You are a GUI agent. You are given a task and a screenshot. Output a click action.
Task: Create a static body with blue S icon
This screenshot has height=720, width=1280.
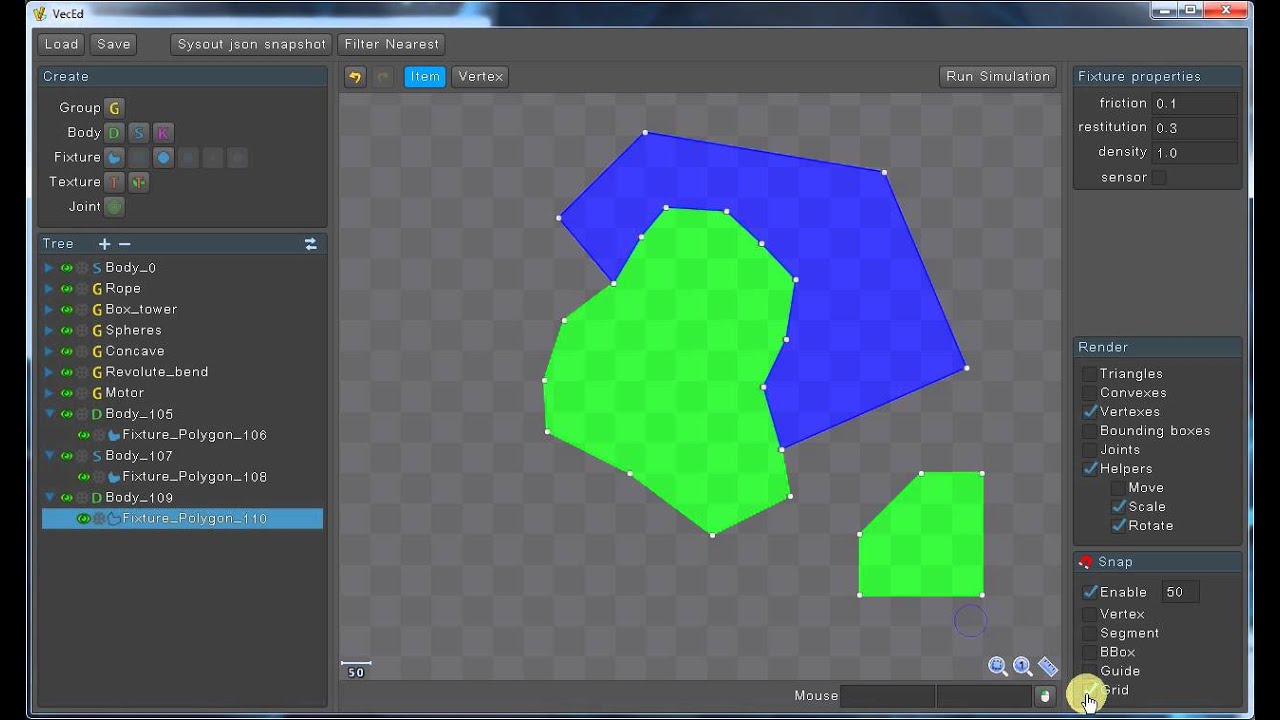(x=139, y=133)
